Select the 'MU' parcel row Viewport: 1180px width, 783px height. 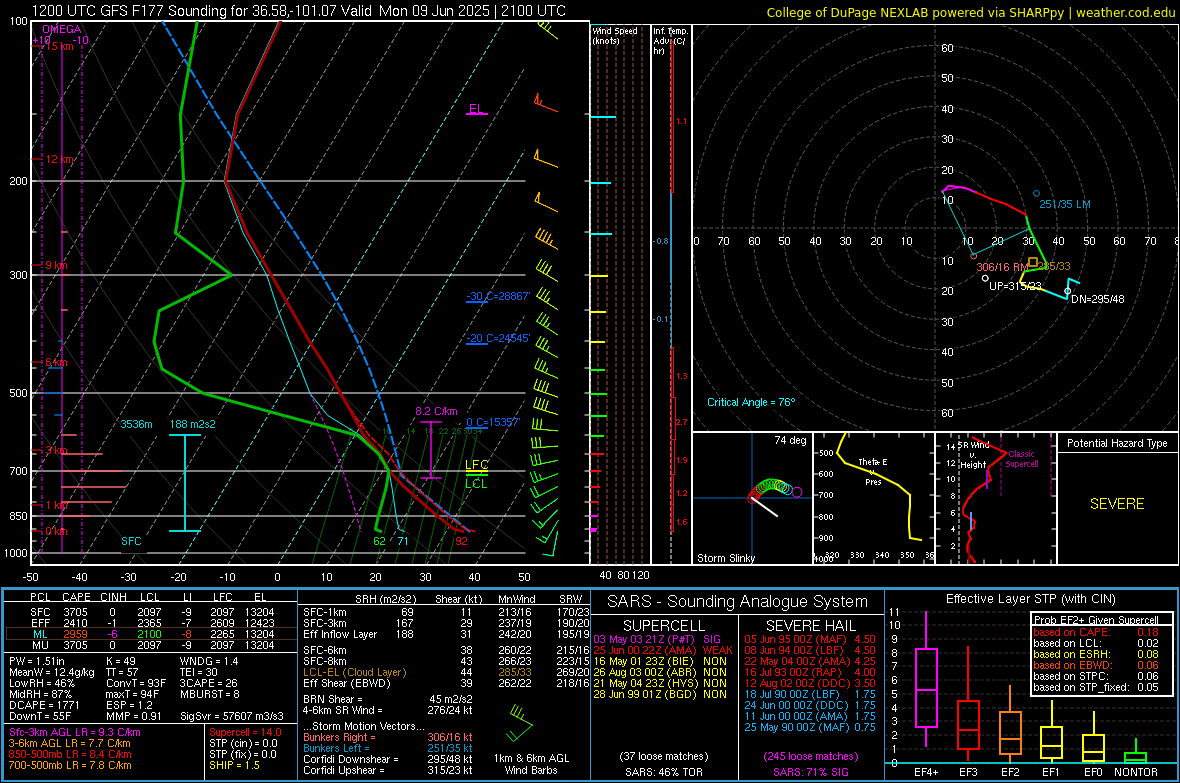coord(151,645)
